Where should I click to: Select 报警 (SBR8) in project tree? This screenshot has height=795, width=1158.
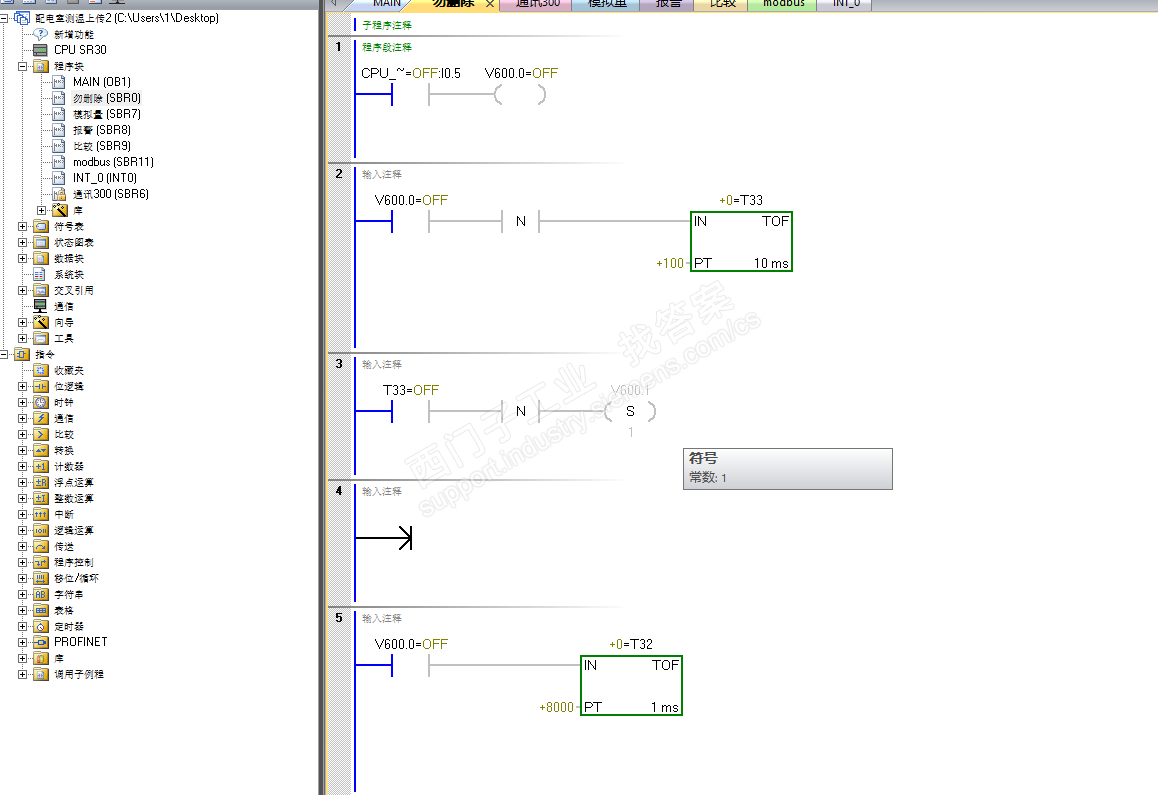tap(102, 130)
